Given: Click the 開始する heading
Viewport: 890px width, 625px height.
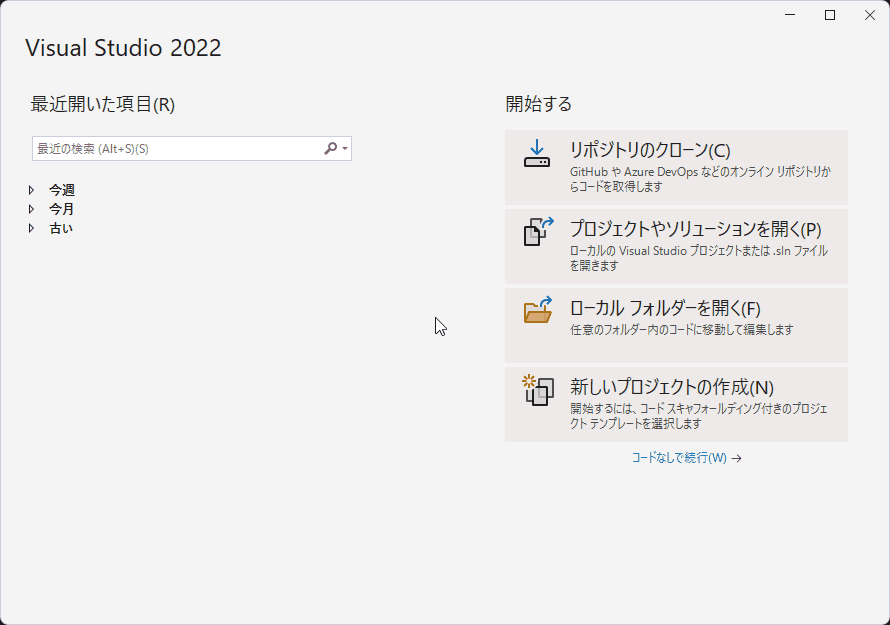Looking at the screenshot, I should point(539,104).
